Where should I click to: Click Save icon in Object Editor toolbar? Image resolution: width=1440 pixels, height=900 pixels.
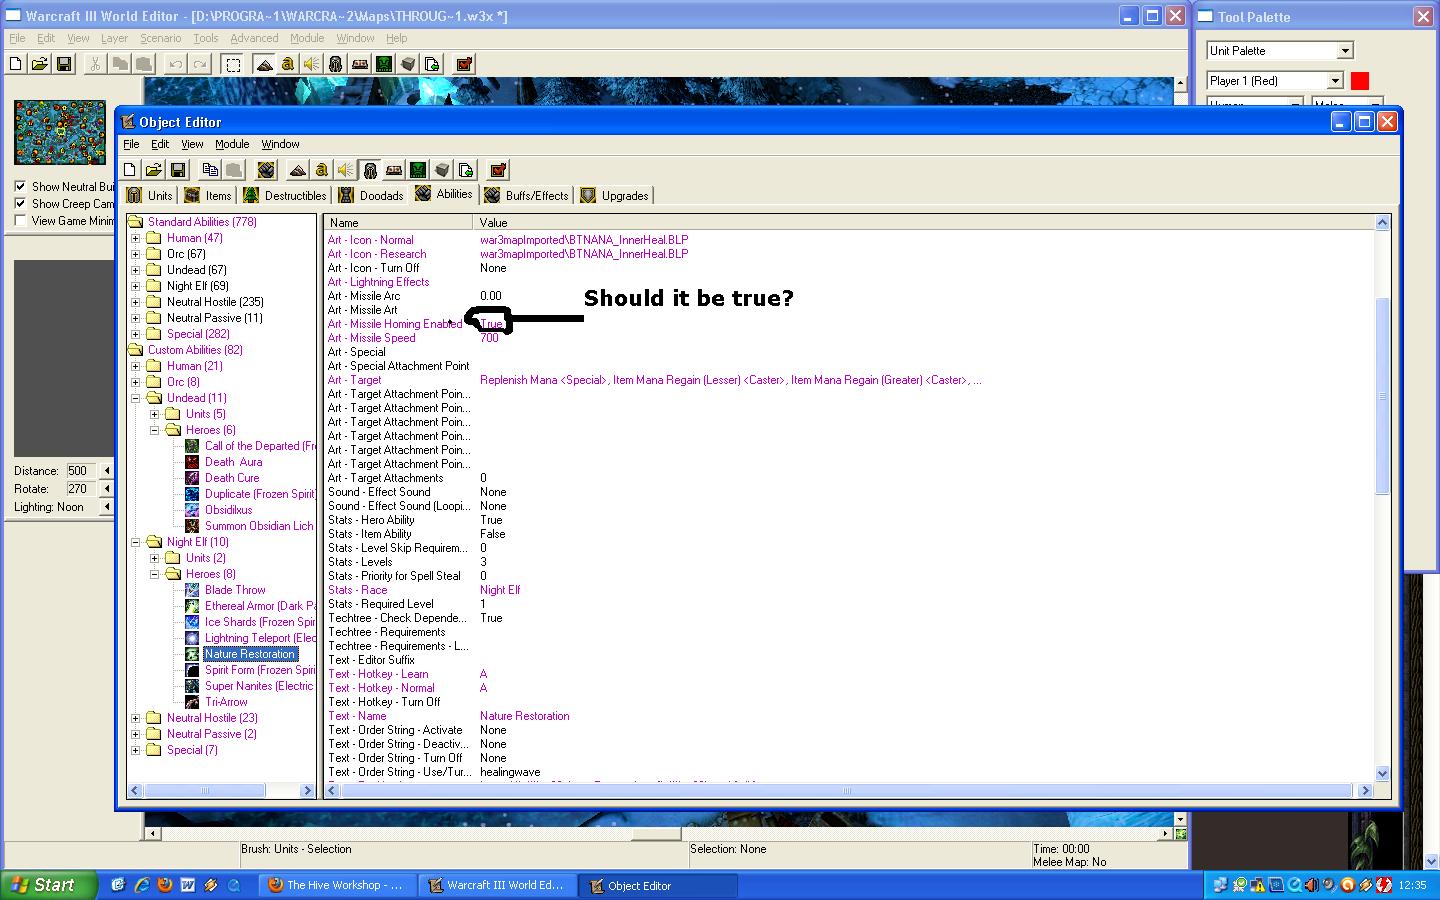pyautogui.click(x=178, y=170)
